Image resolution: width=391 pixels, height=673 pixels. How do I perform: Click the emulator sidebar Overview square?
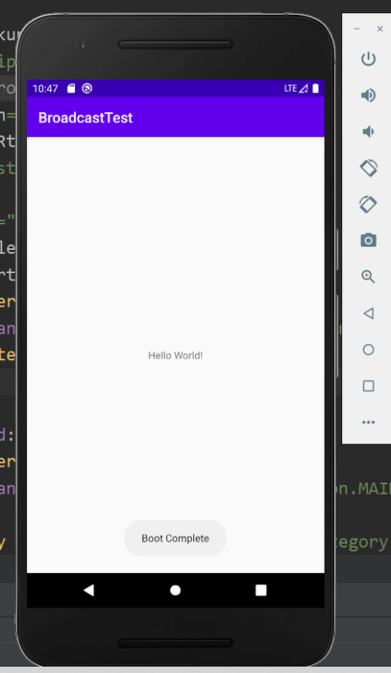point(368,386)
